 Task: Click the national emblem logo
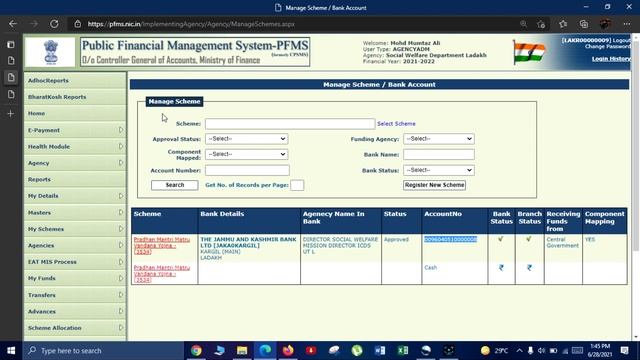[51, 52]
